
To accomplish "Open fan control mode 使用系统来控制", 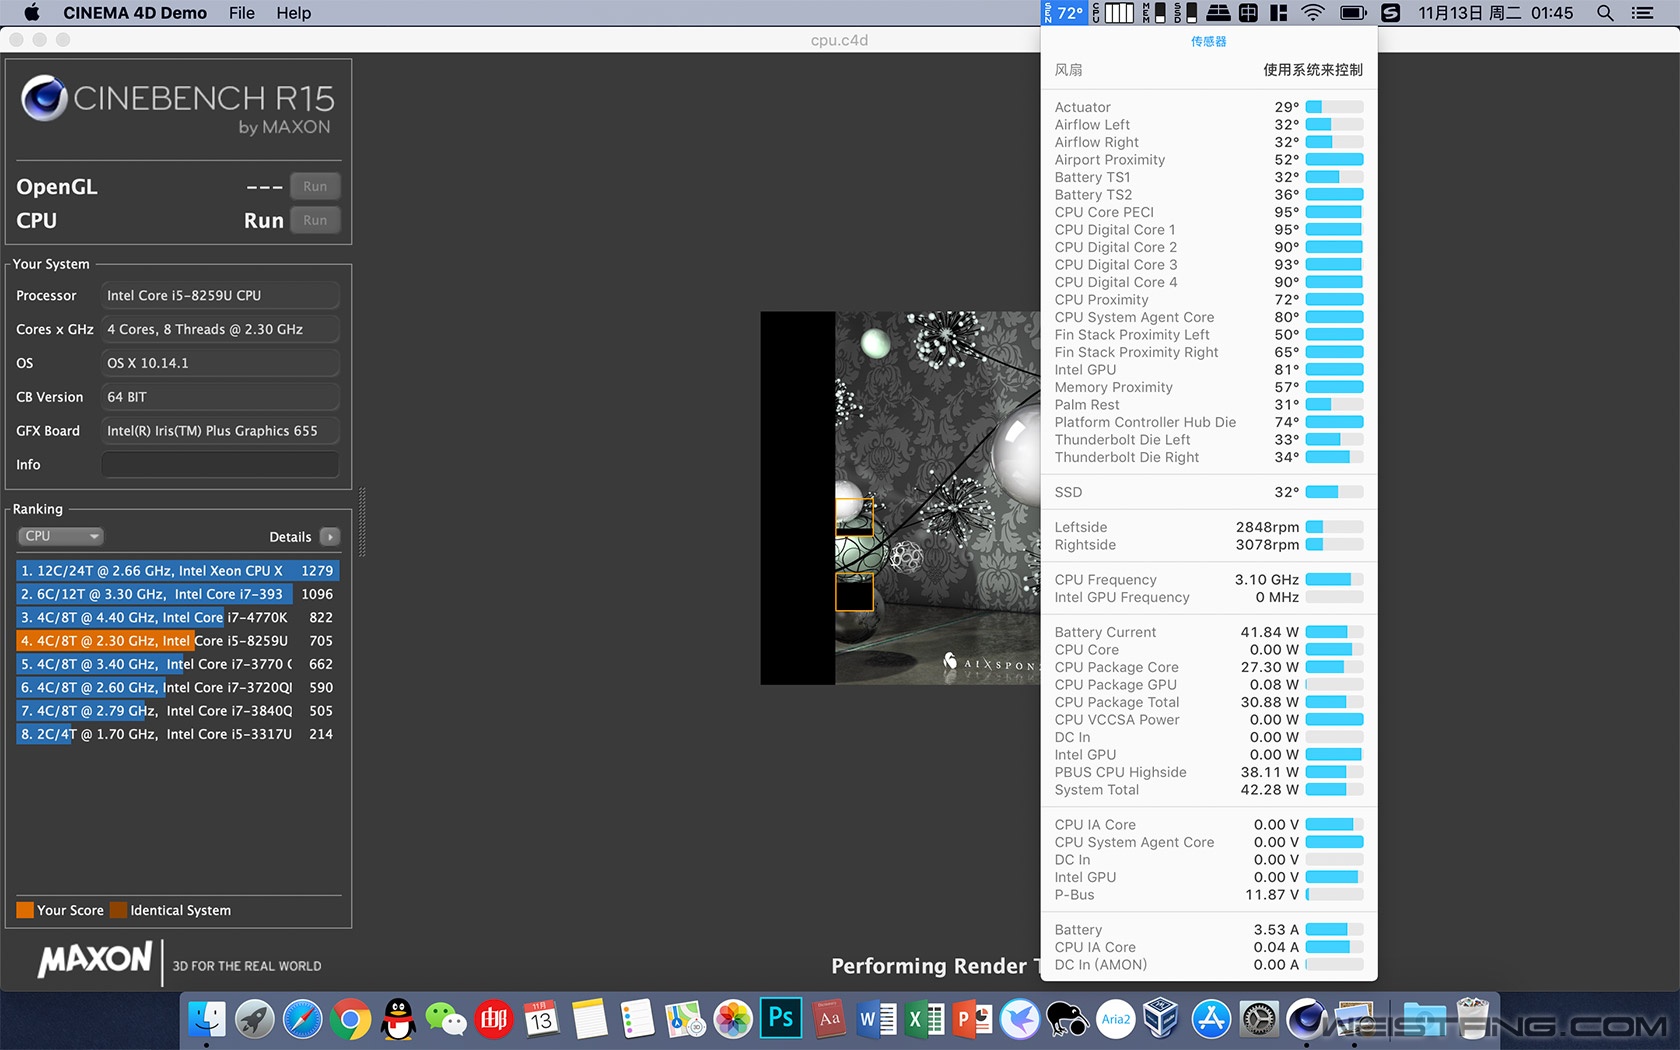I will (x=1312, y=70).
